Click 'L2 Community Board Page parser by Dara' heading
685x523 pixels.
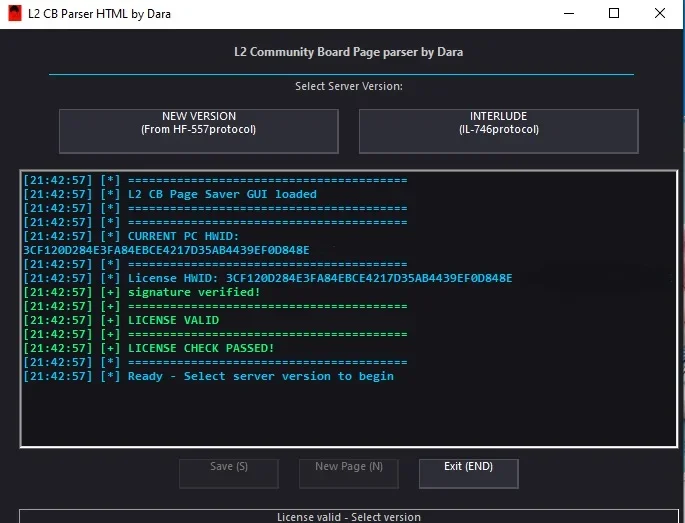click(349, 52)
